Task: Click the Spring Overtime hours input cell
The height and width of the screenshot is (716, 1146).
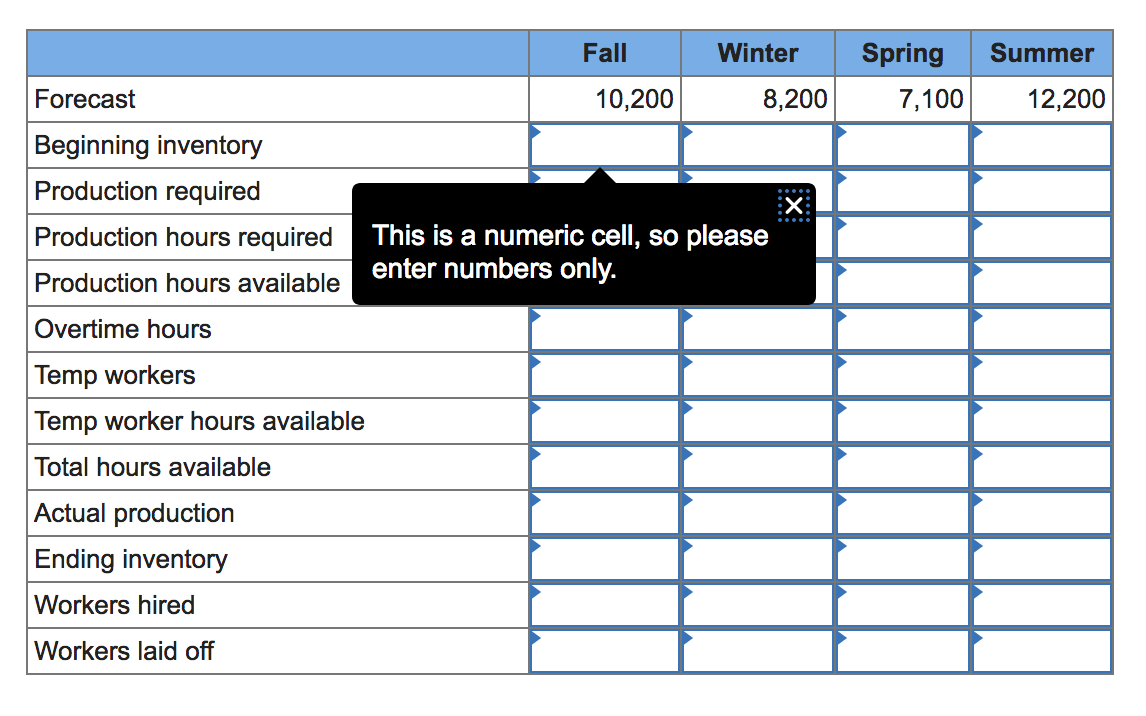Action: coord(902,329)
